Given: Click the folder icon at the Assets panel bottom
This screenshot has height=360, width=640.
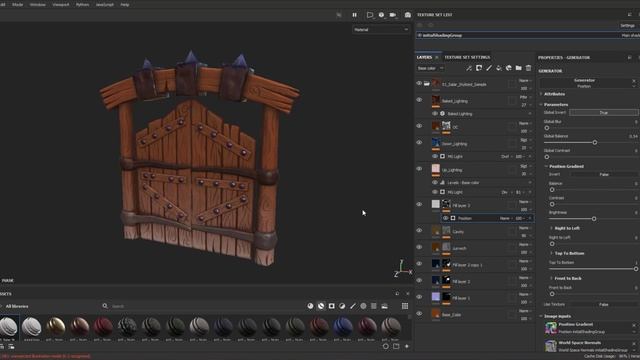Looking at the screenshot, I should pos(396,346).
